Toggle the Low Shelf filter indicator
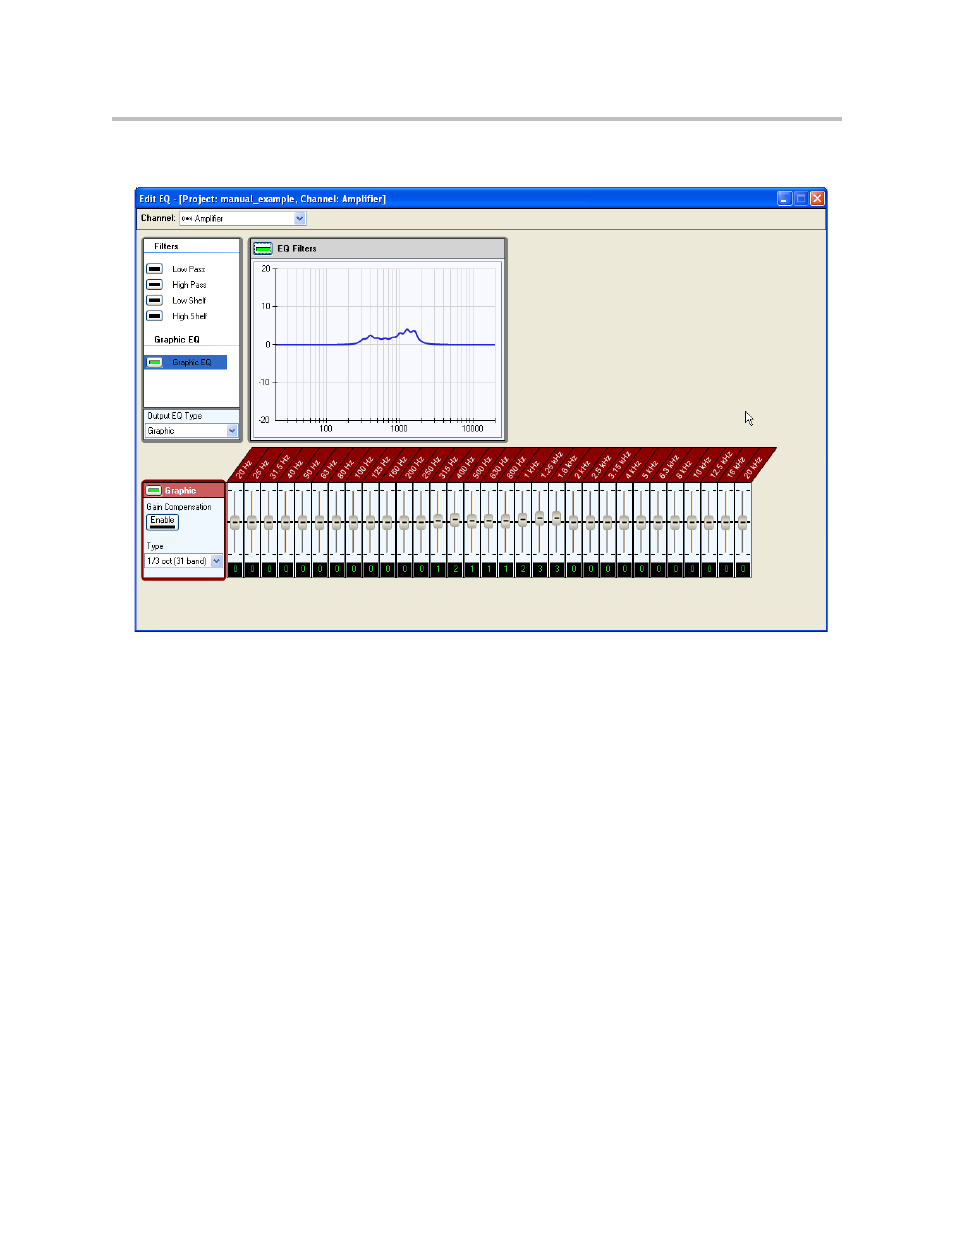954x1235 pixels. (x=155, y=300)
